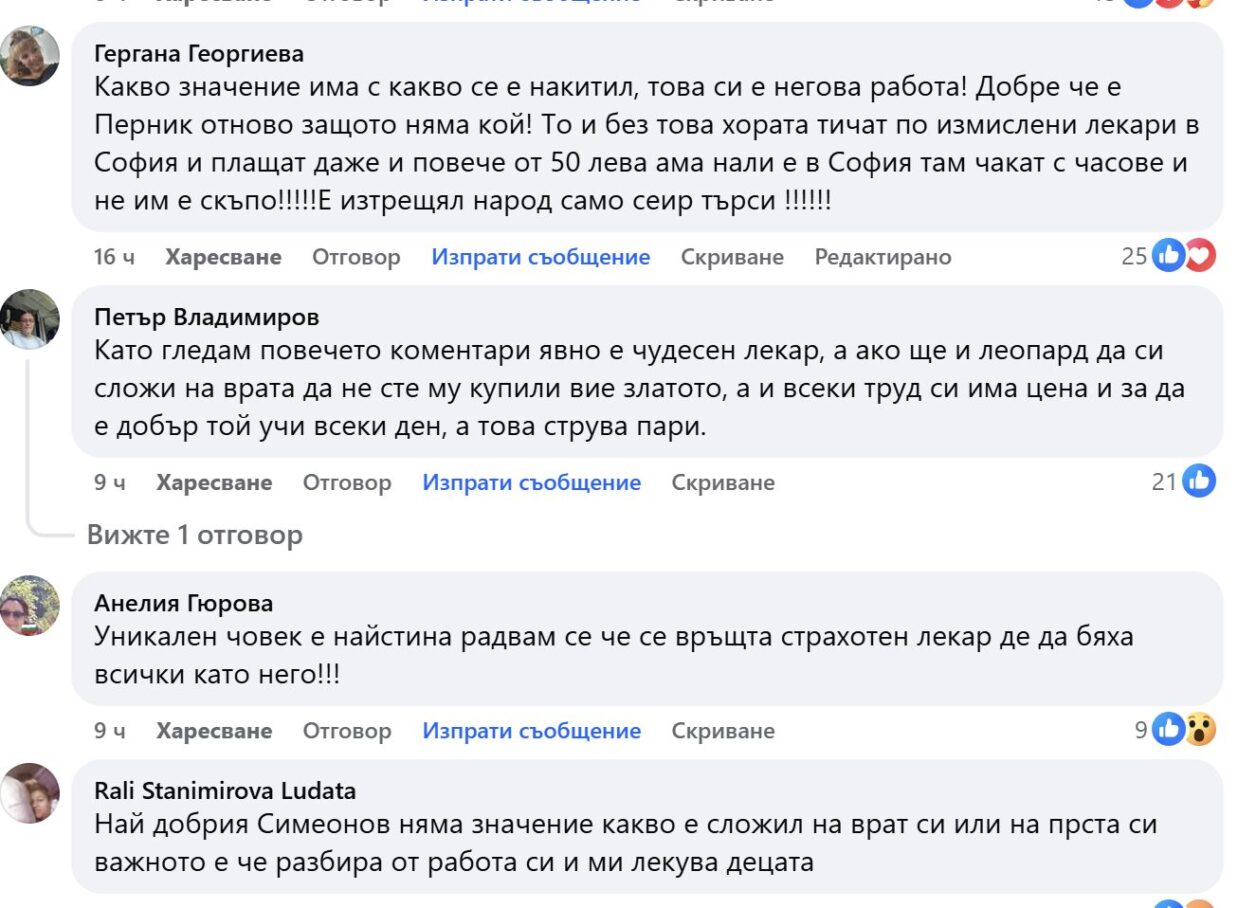Click 'Изпрати съобщение' under Анелия Гюрова's comment
Viewport: 1256px width, 908px height.
531,731
